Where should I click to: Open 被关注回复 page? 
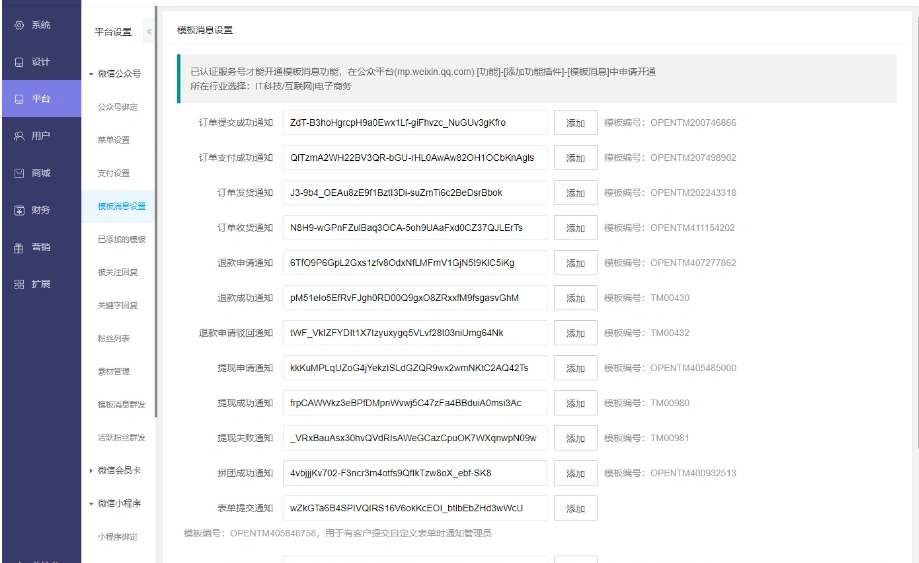118,272
